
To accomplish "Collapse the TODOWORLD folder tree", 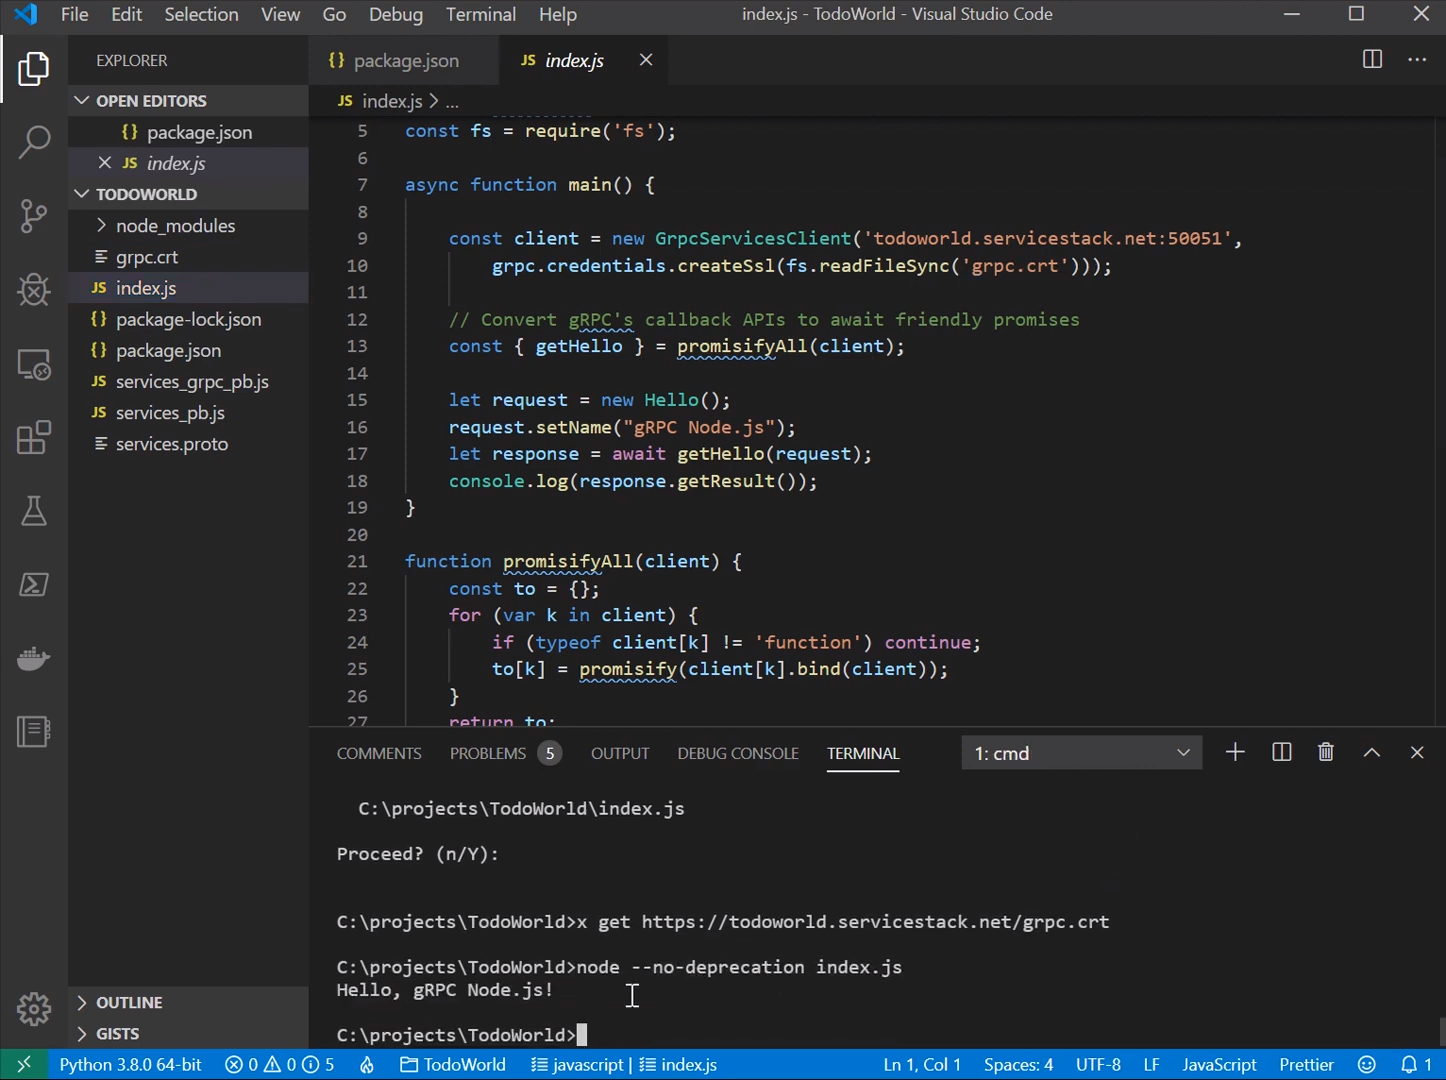I will click(81, 194).
